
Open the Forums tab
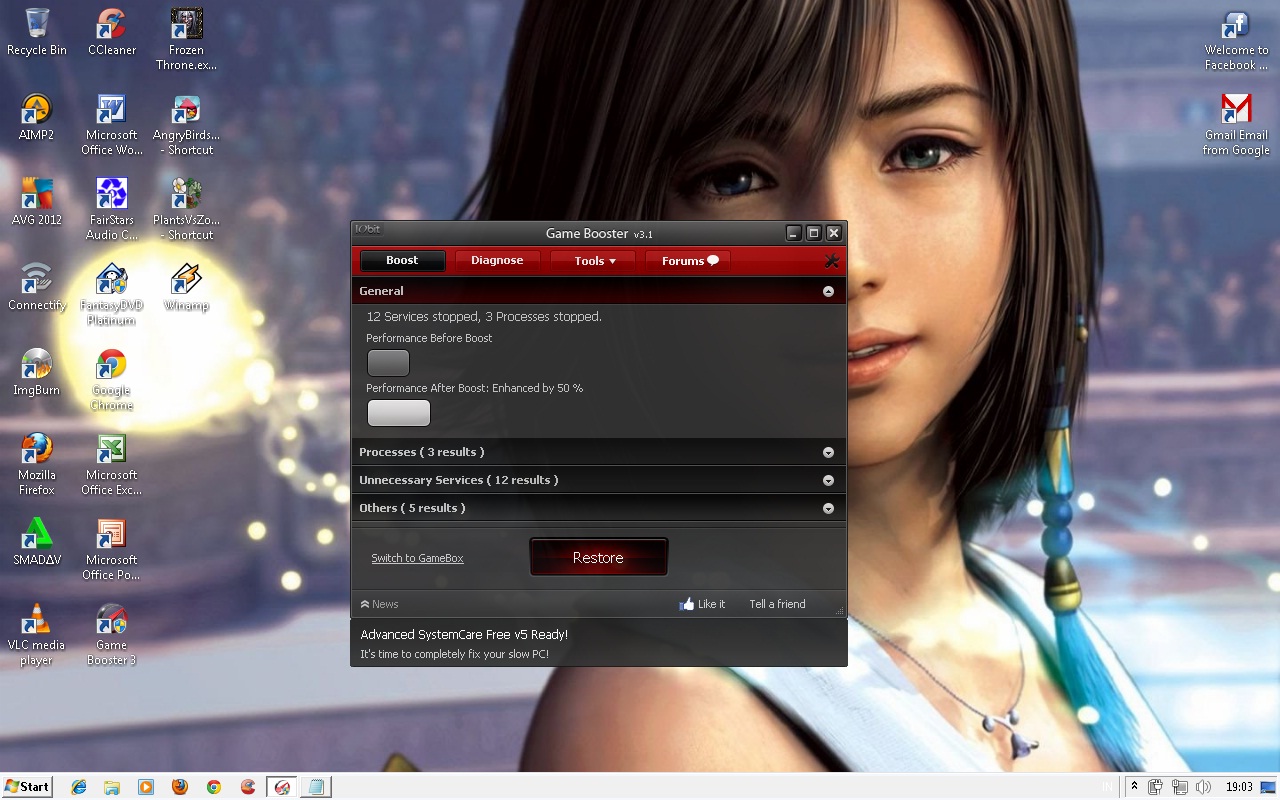(x=689, y=261)
